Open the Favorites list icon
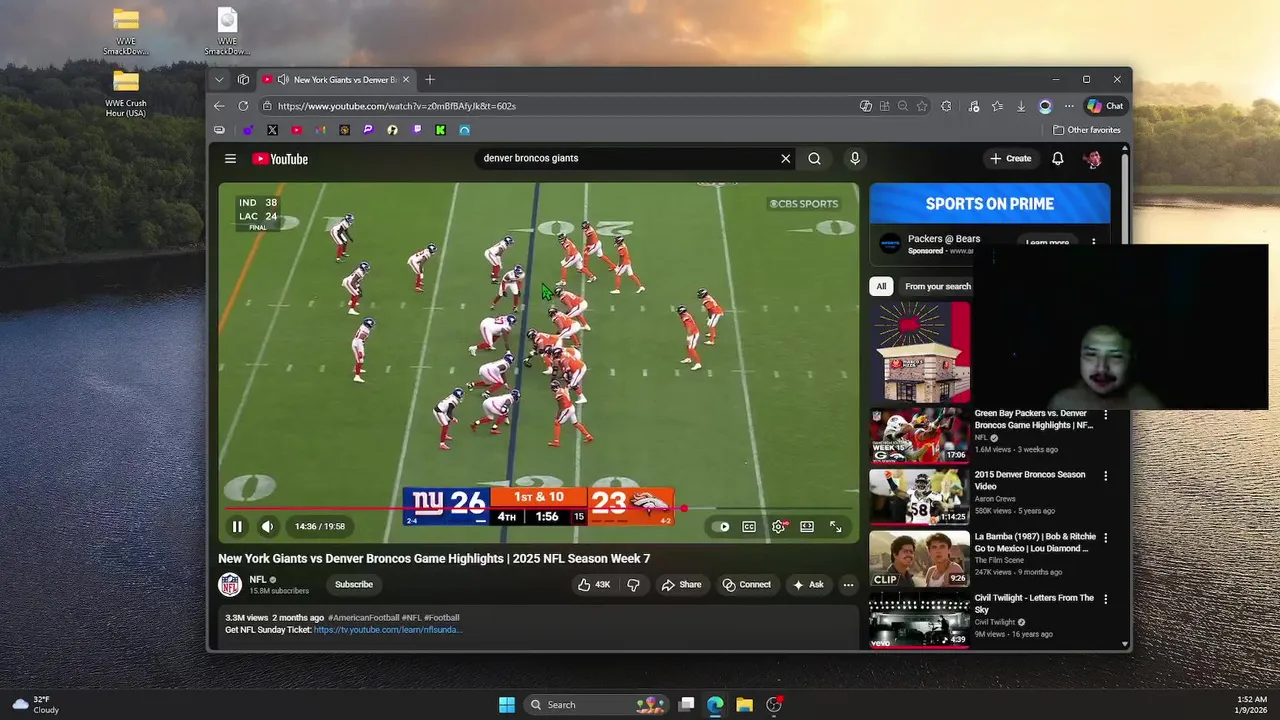This screenshot has height=720, width=1280. tap(997, 105)
